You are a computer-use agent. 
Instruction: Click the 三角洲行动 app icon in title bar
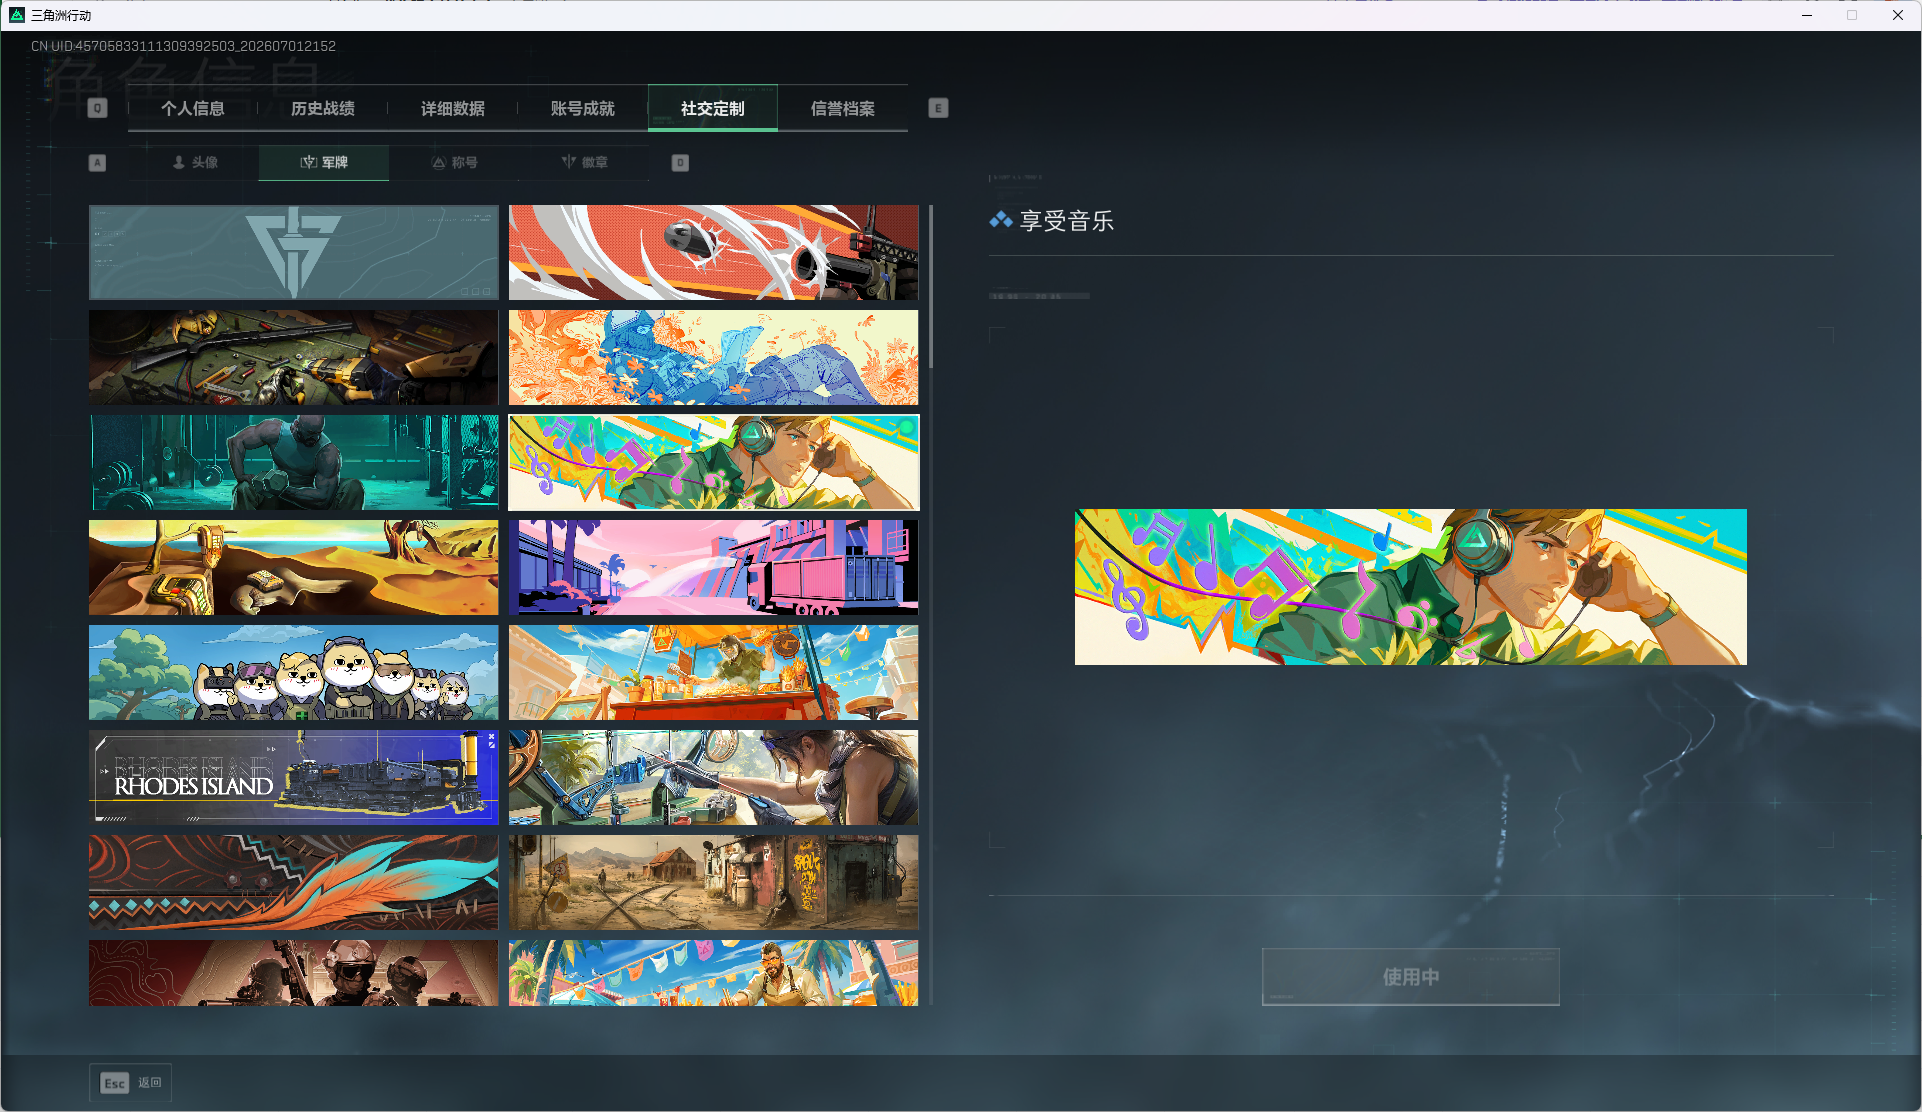pyautogui.click(x=17, y=15)
